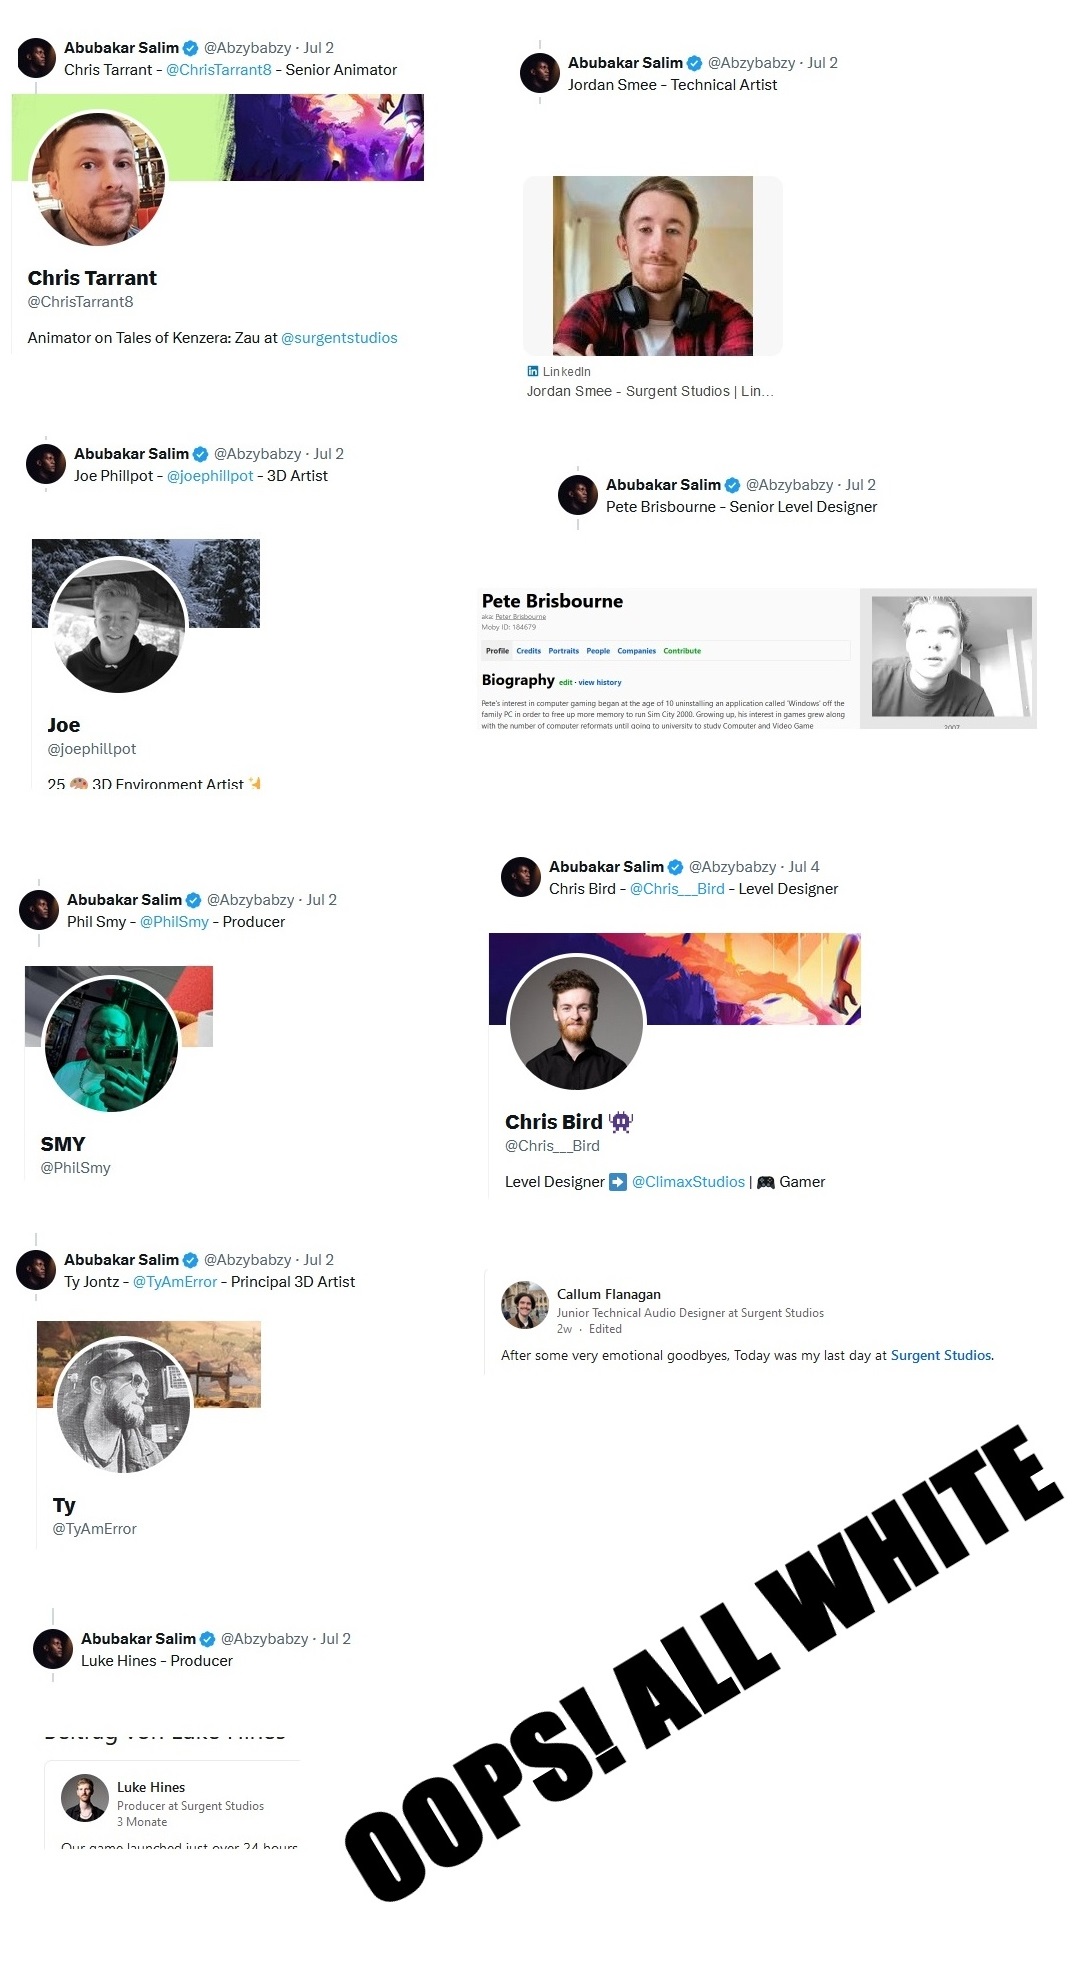Open the @TyAmError mention link

coord(175,1282)
